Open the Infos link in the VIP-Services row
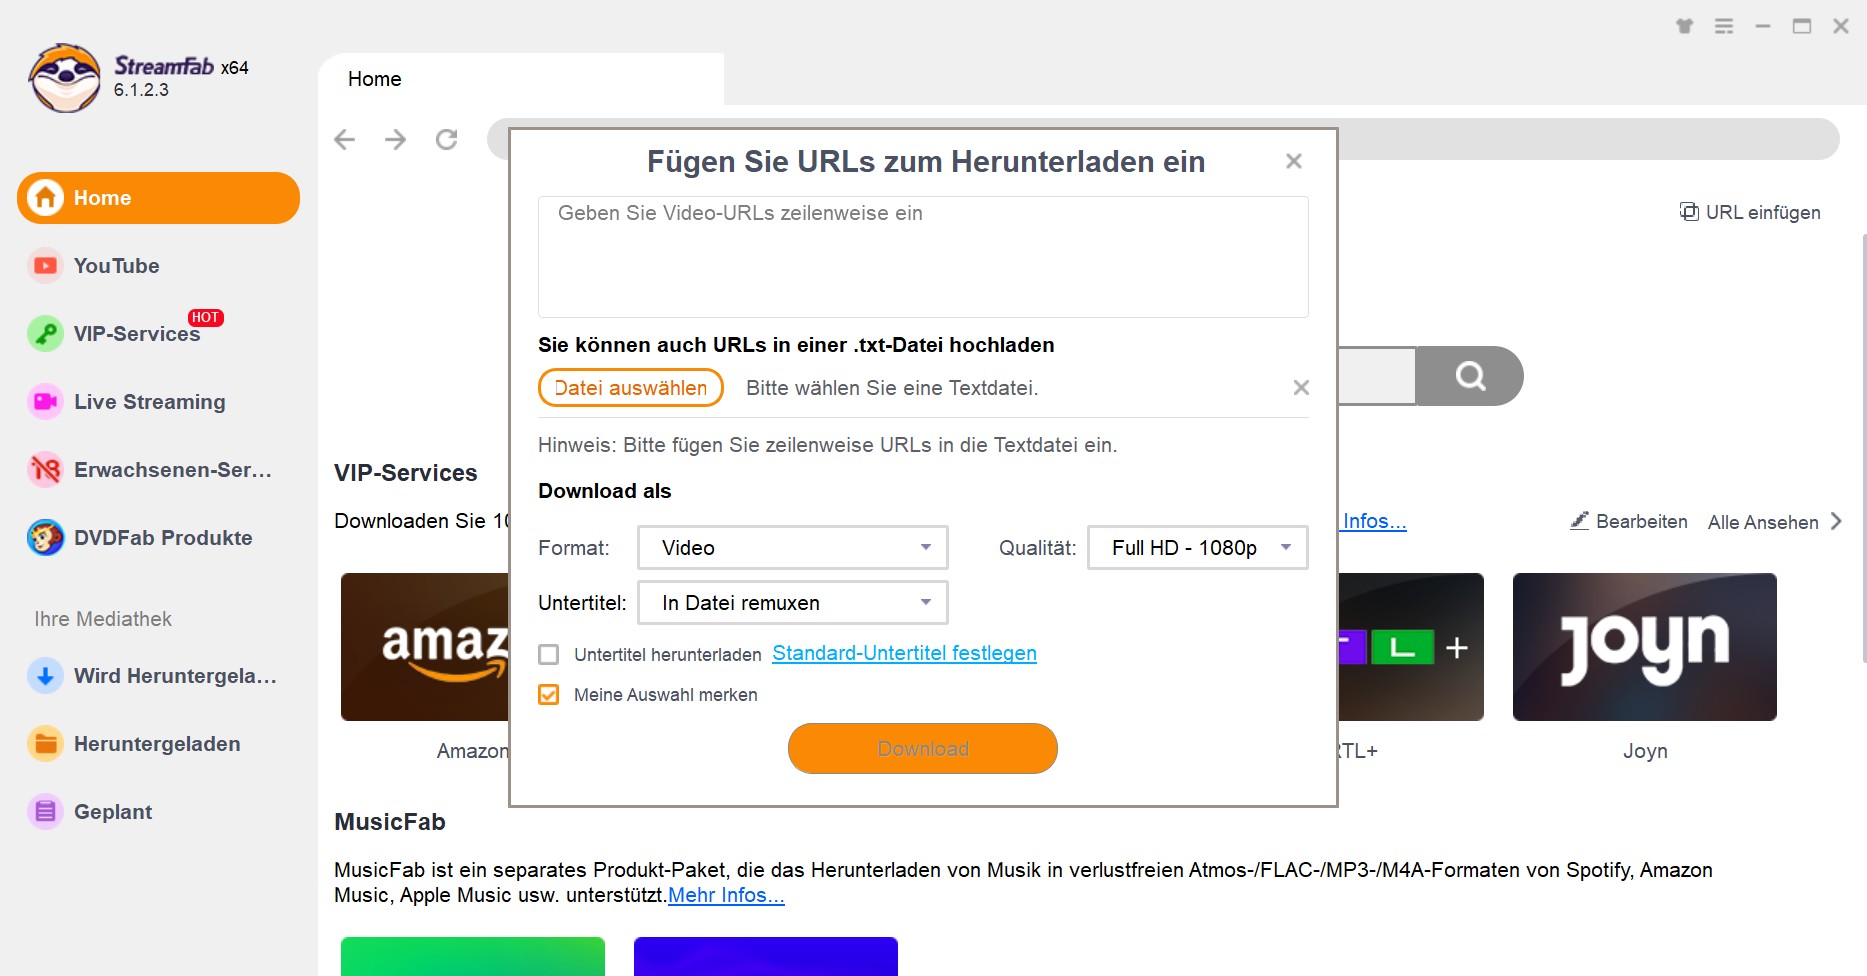The width and height of the screenshot is (1867, 976). pyautogui.click(x=1375, y=521)
